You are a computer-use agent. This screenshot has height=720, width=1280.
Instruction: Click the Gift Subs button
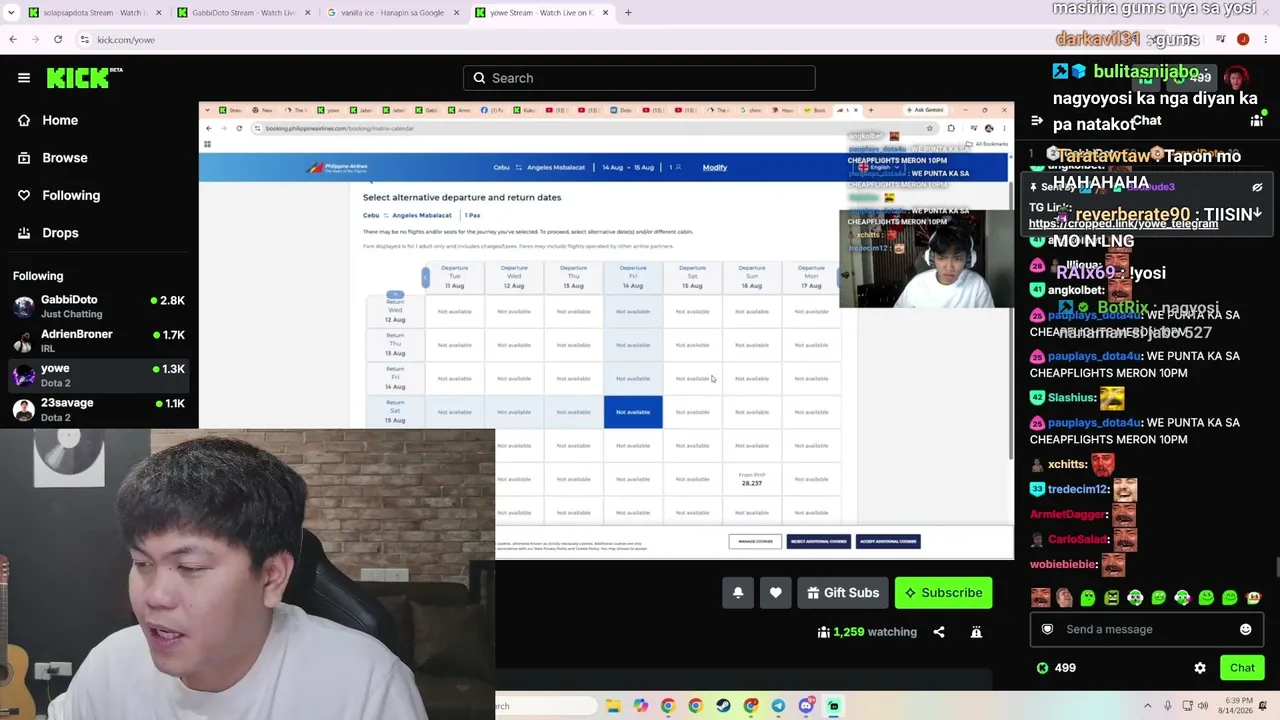[x=843, y=593]
